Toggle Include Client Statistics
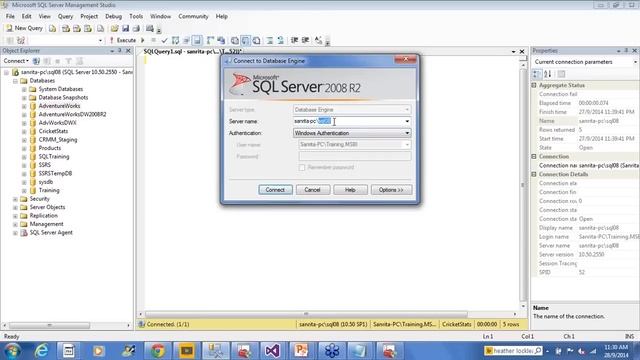 point(221,40)
